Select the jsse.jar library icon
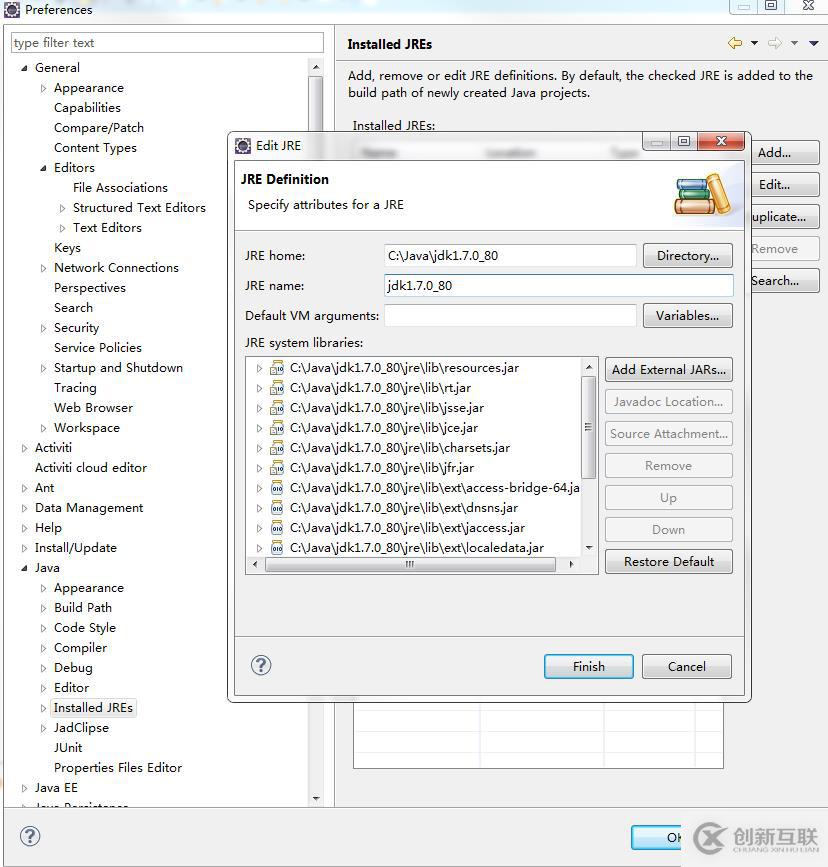Screen dimensions: 828x867 (277, 408)
